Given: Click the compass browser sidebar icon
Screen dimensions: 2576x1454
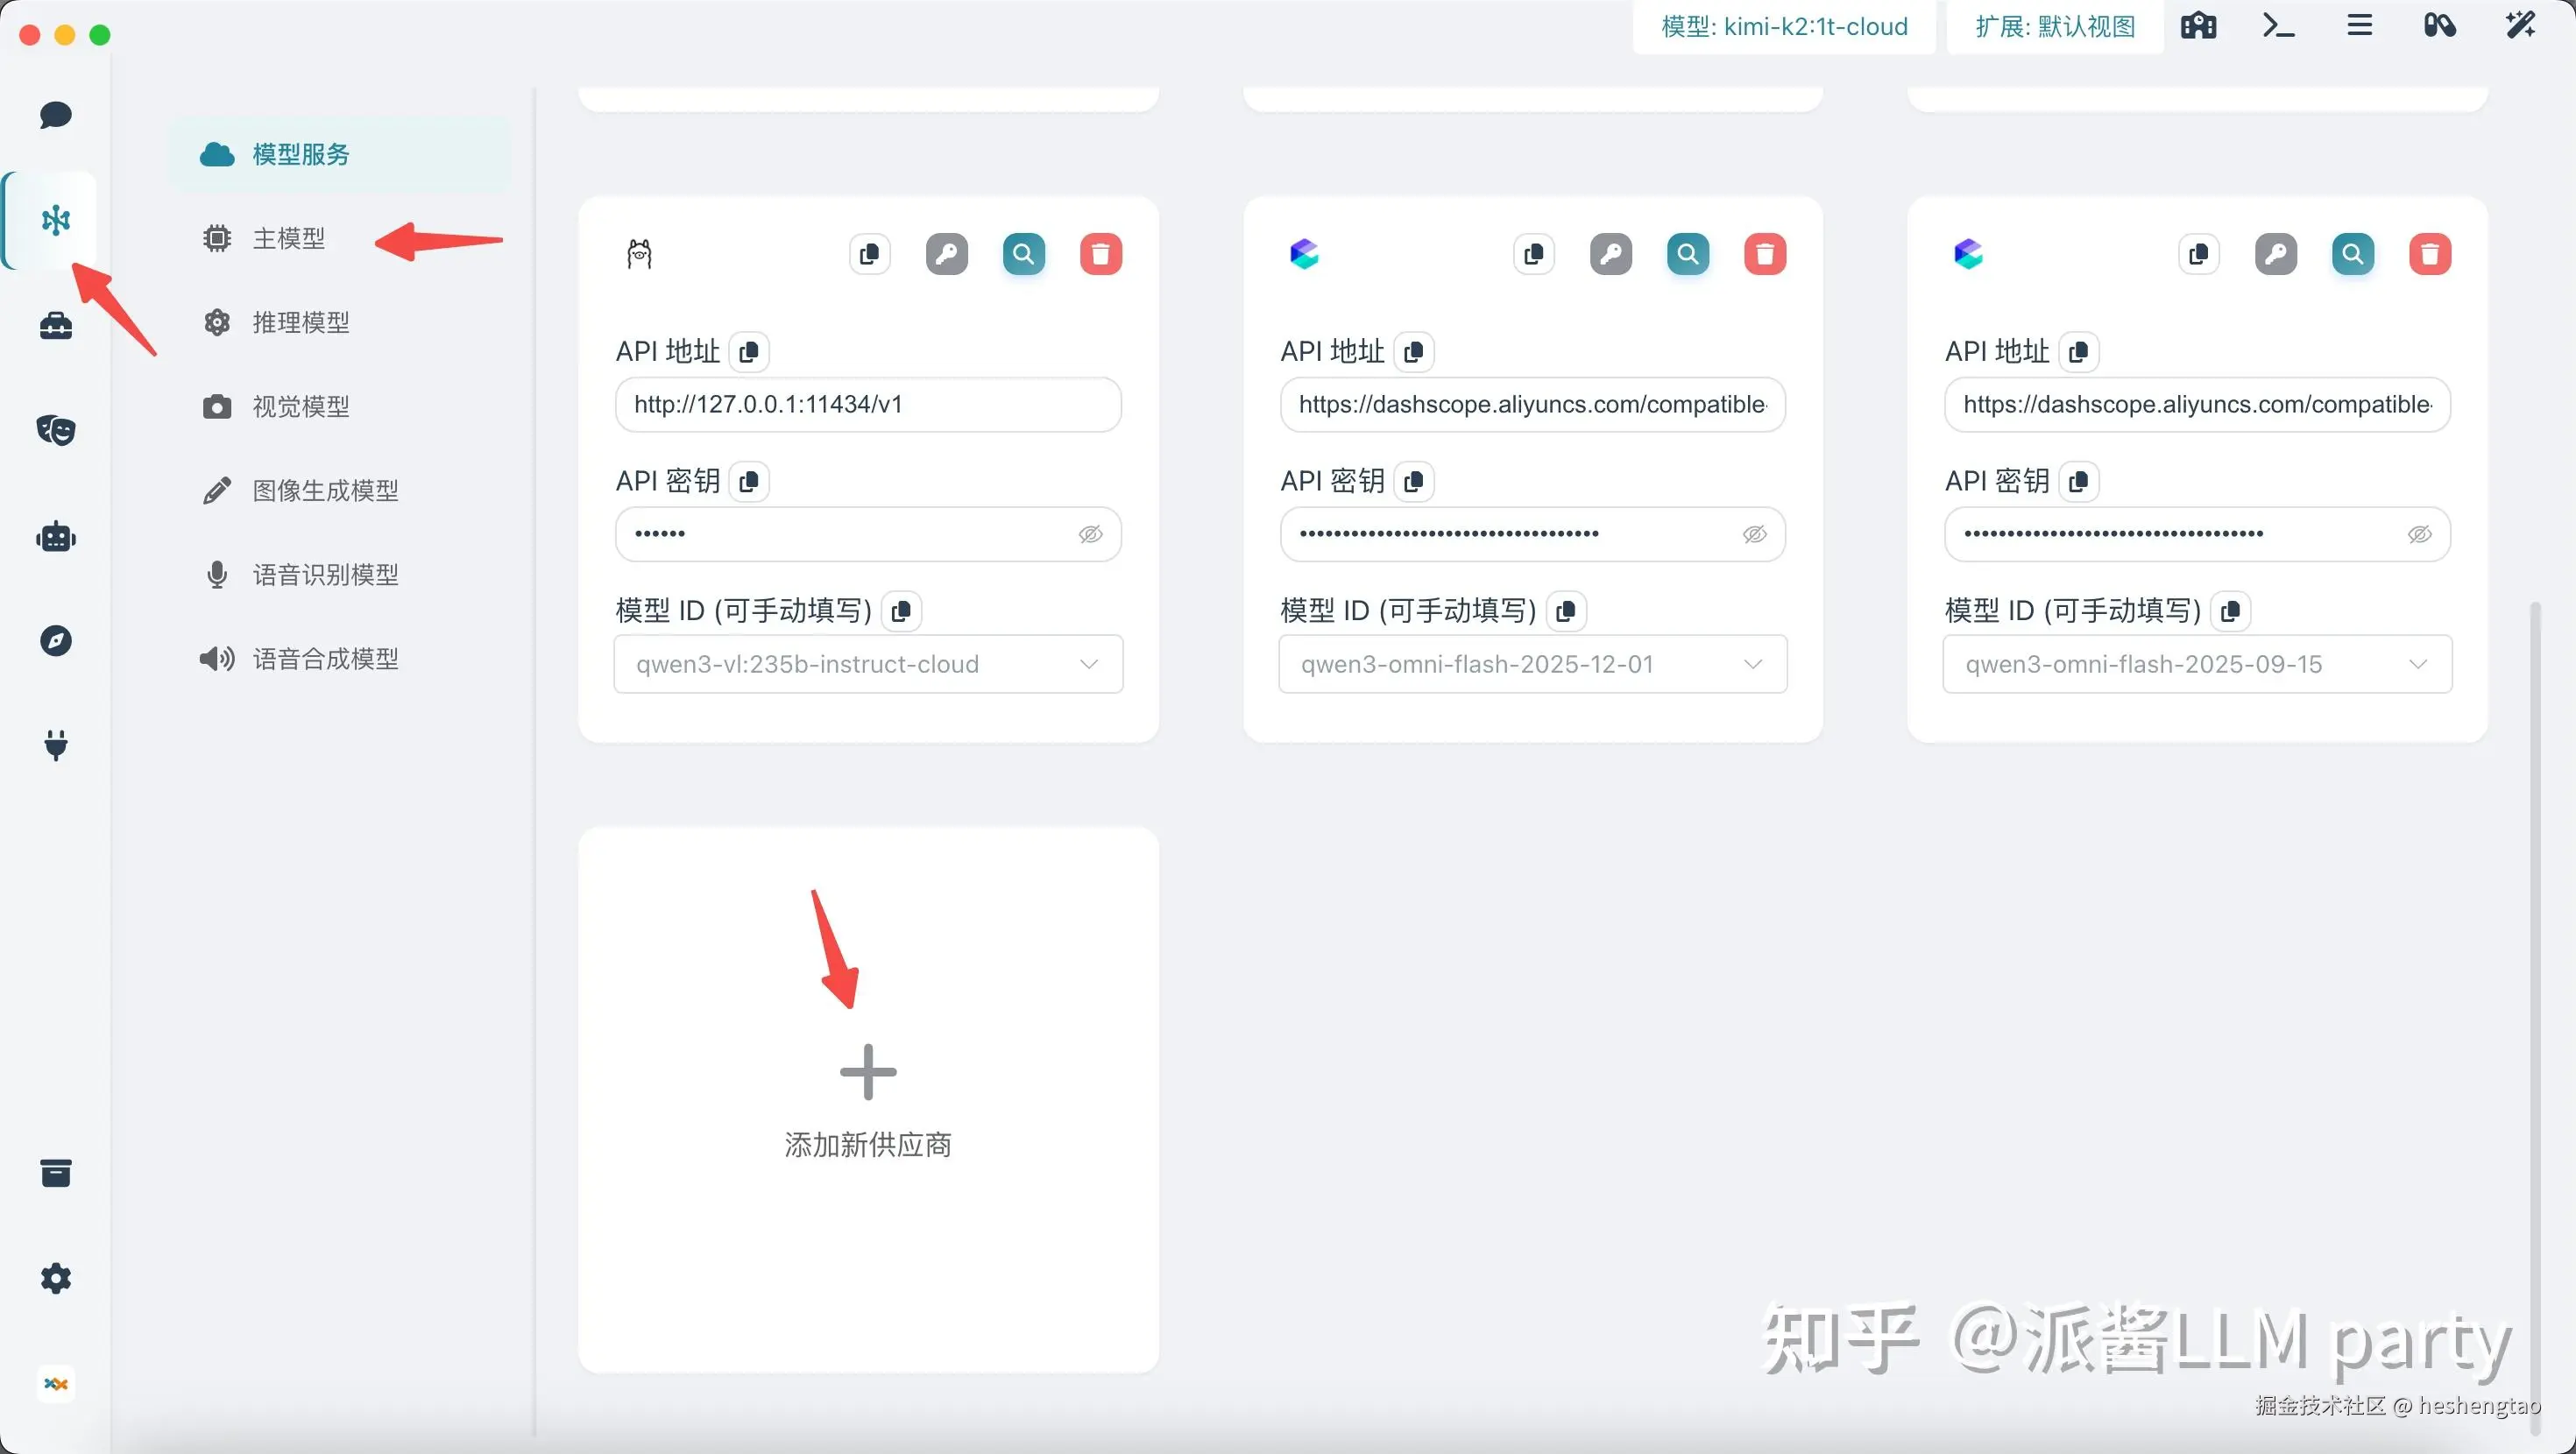Looking at the screenshot, I should point(56,640).
